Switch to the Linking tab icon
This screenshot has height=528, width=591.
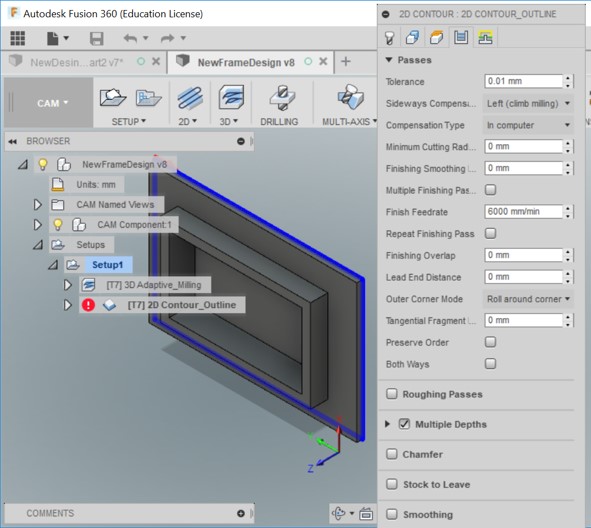(x=485, y=37)
